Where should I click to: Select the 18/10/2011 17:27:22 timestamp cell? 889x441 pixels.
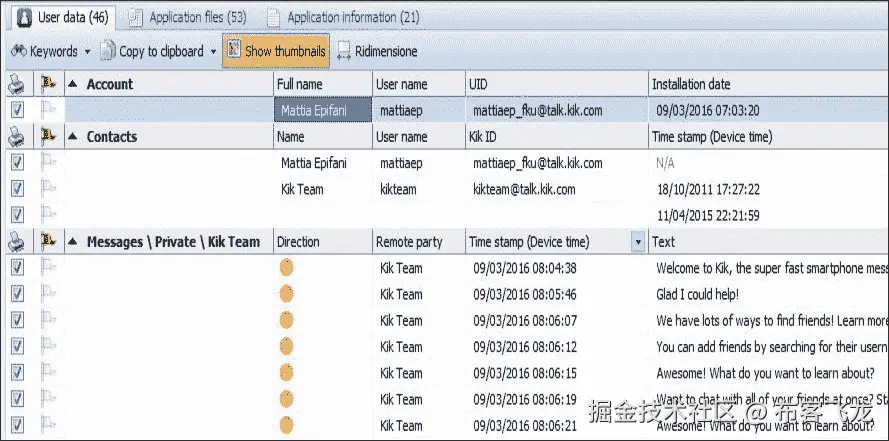[x=708, y=189]
